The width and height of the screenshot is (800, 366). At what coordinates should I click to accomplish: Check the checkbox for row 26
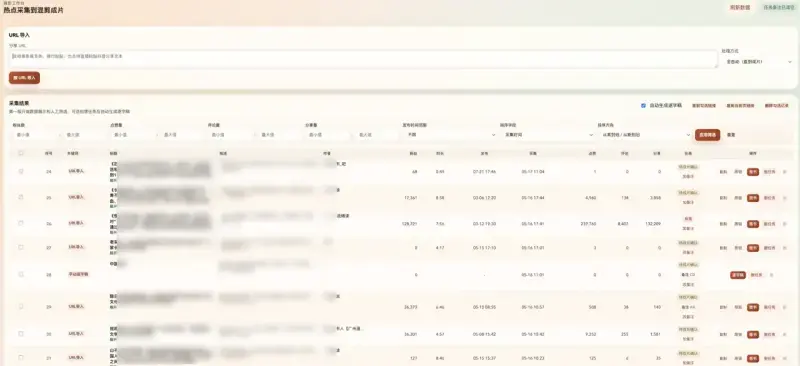click(21, 223)
